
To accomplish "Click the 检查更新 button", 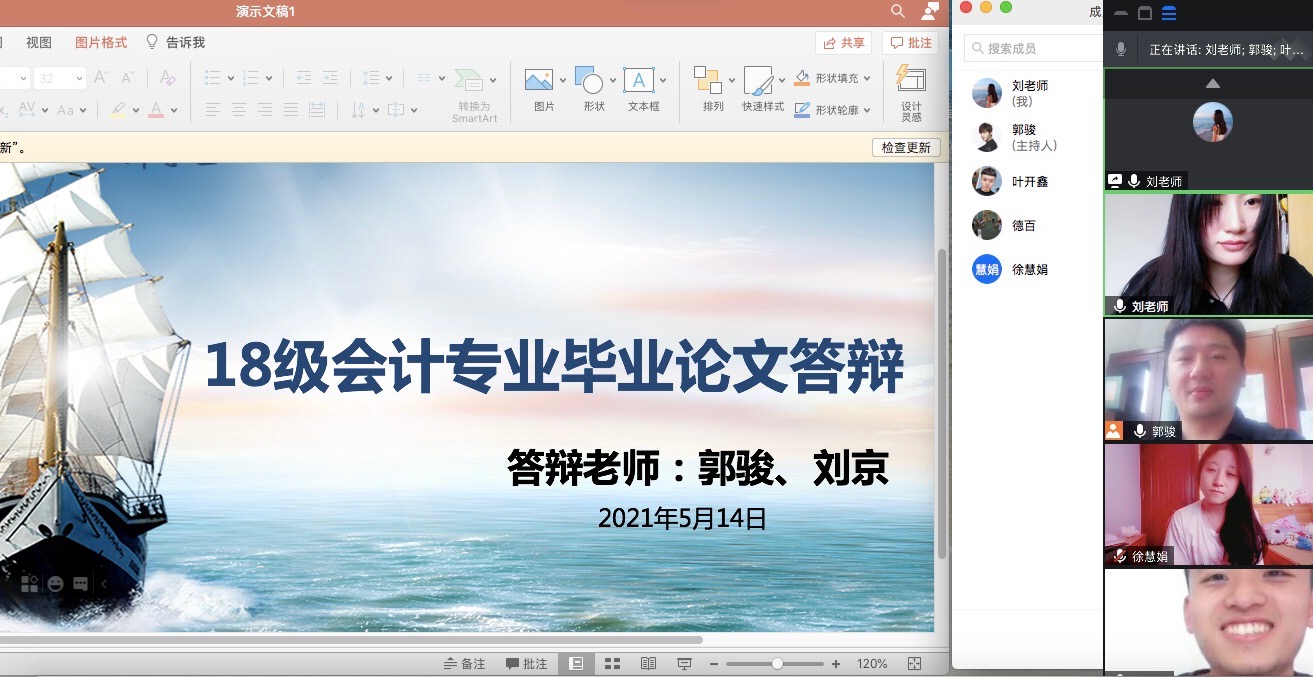I will click(x=906, y=148).
